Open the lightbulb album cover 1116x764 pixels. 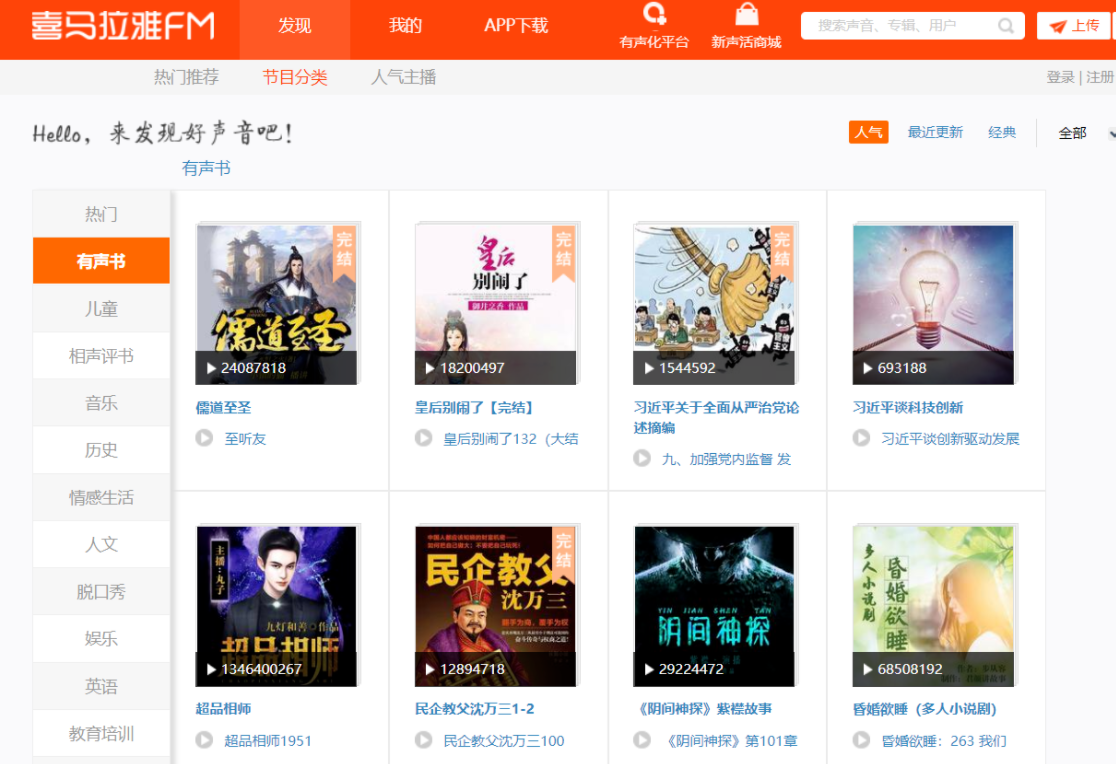pyautogui.click(x=933, y=305)
